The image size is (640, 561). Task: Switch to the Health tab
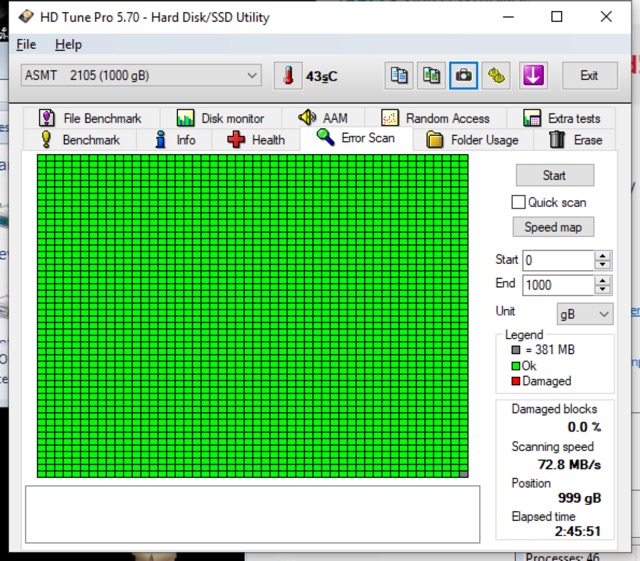point(256,140)
